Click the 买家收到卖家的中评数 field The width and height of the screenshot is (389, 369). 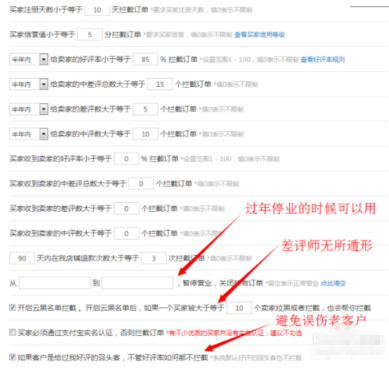[126, 233]
